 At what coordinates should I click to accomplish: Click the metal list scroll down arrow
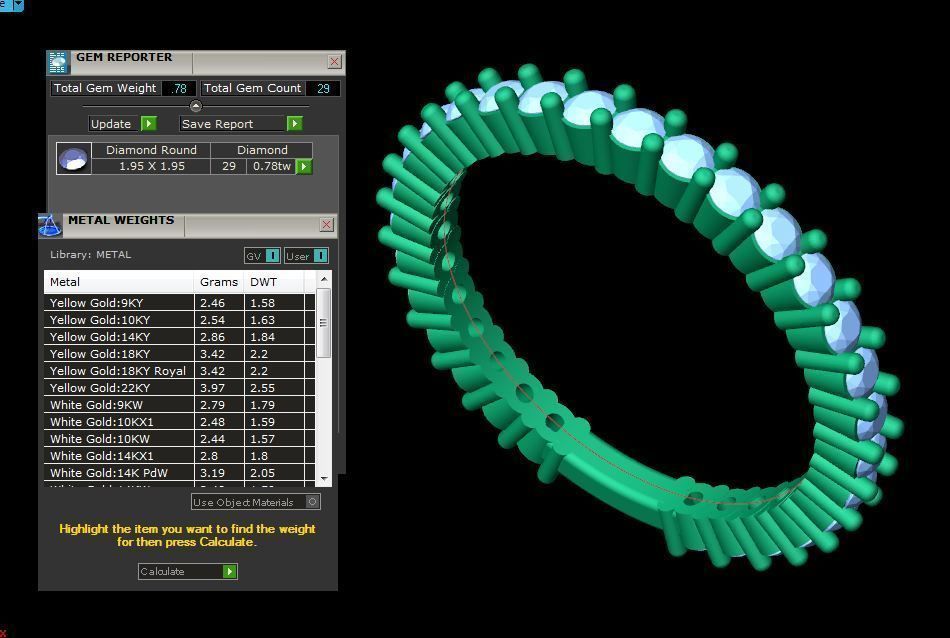coord(324,479)
